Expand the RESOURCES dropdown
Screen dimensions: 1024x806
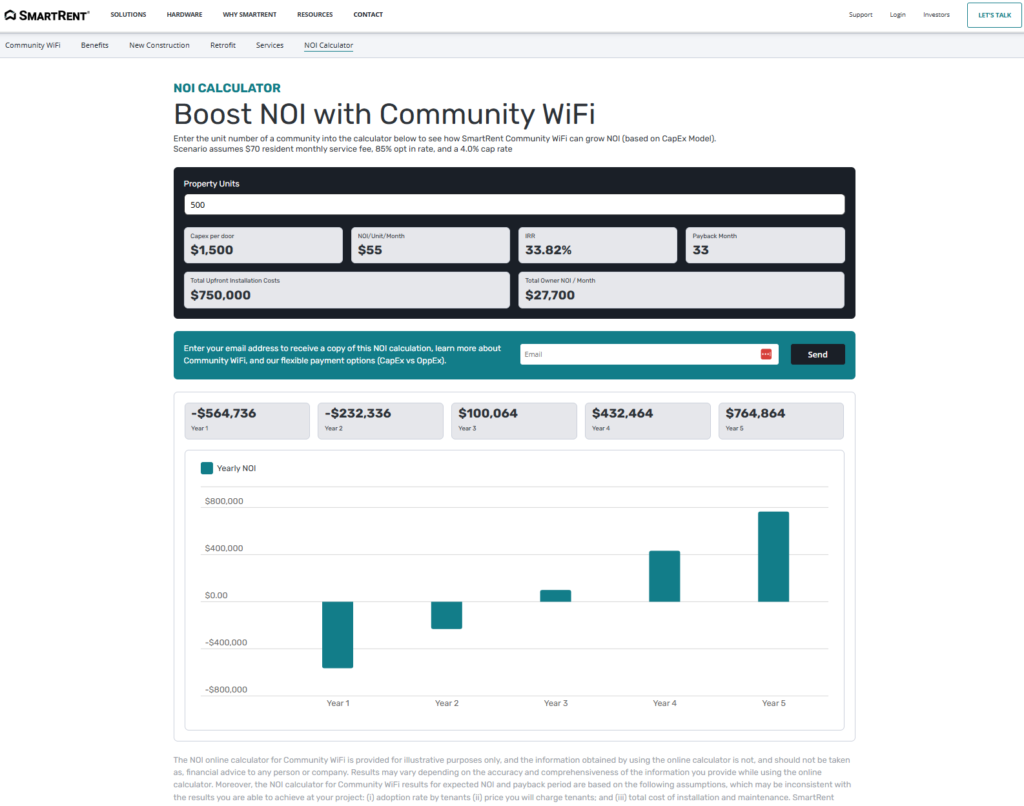(315, 14)
